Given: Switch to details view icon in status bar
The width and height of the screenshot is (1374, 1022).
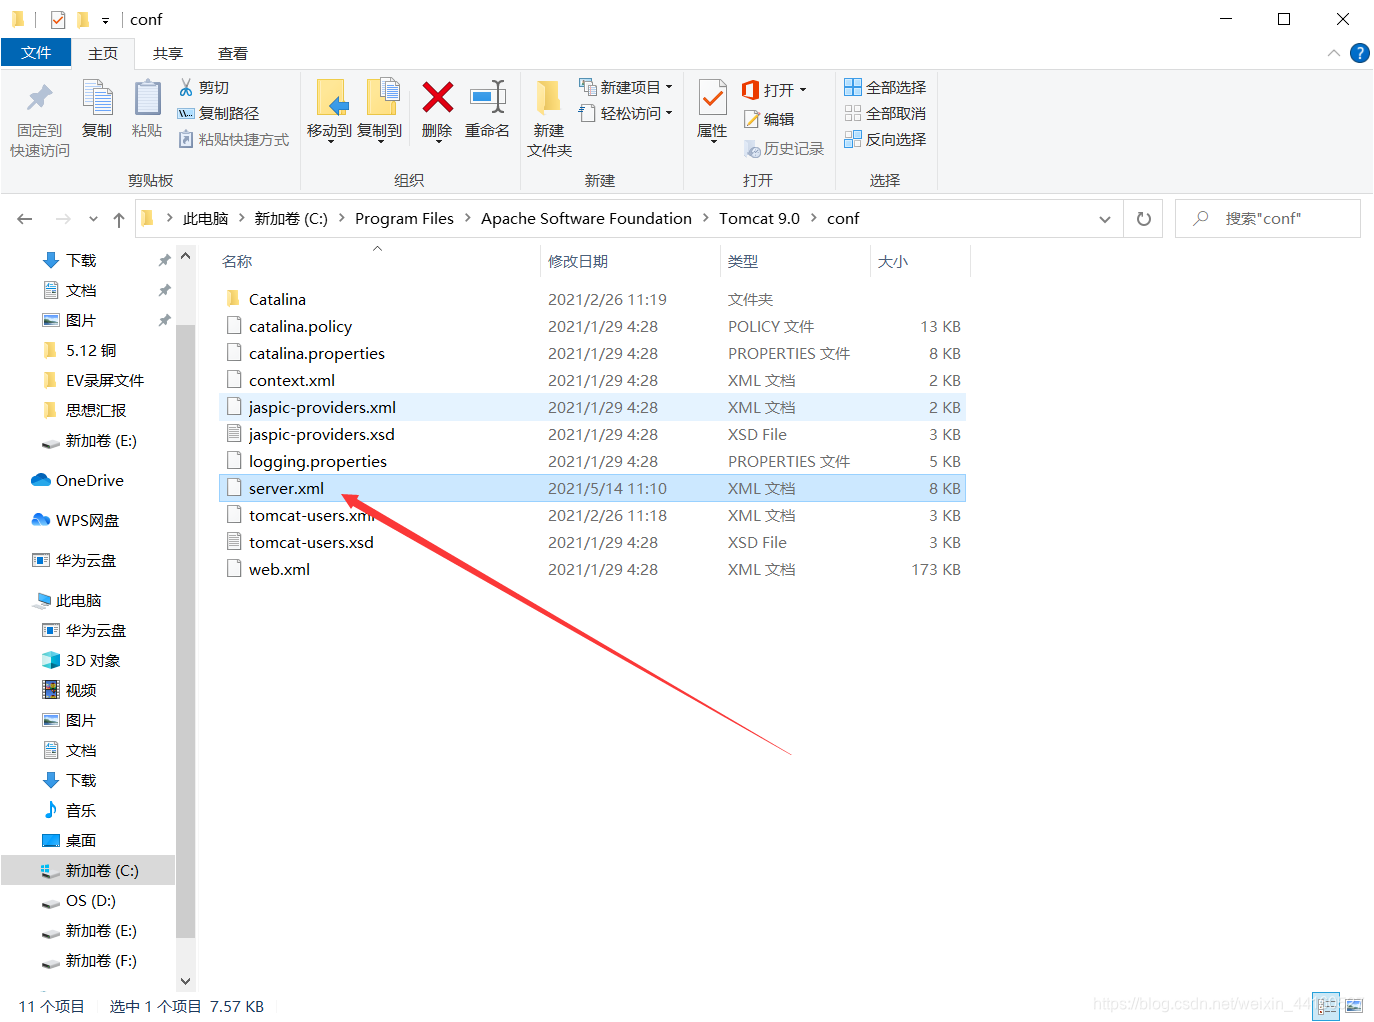Looking at the screenshot, I should point(1326,1006).
